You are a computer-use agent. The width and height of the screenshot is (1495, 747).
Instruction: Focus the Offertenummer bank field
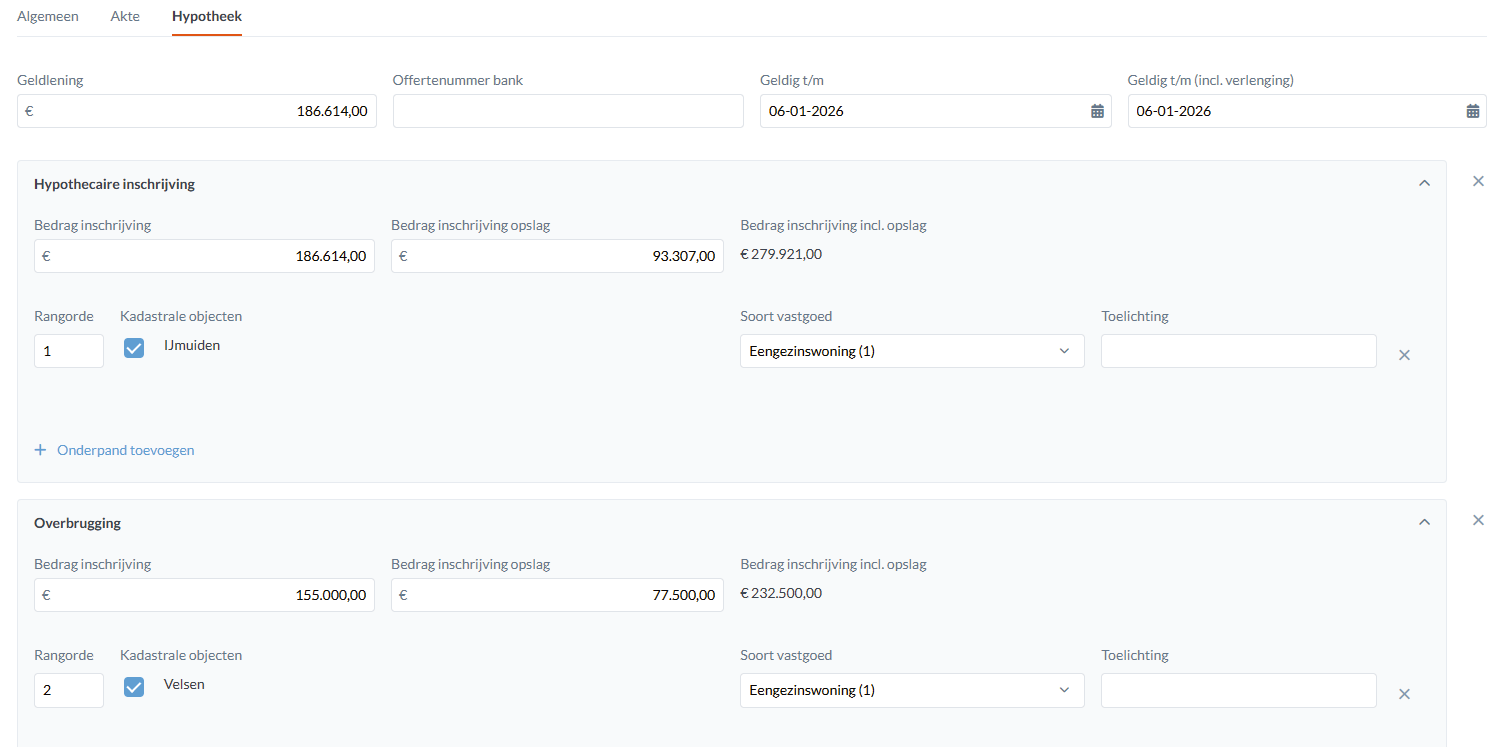point(568,111)
